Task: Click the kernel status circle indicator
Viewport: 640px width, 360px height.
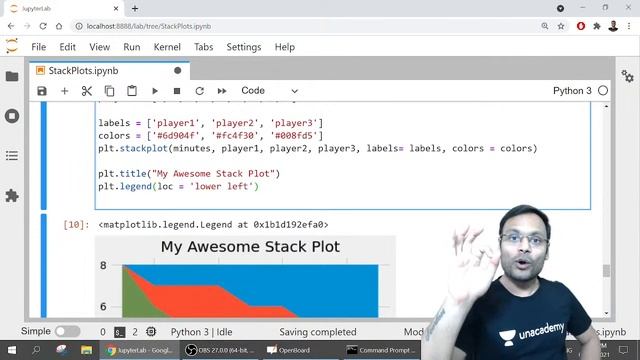Action: [603, 91]
